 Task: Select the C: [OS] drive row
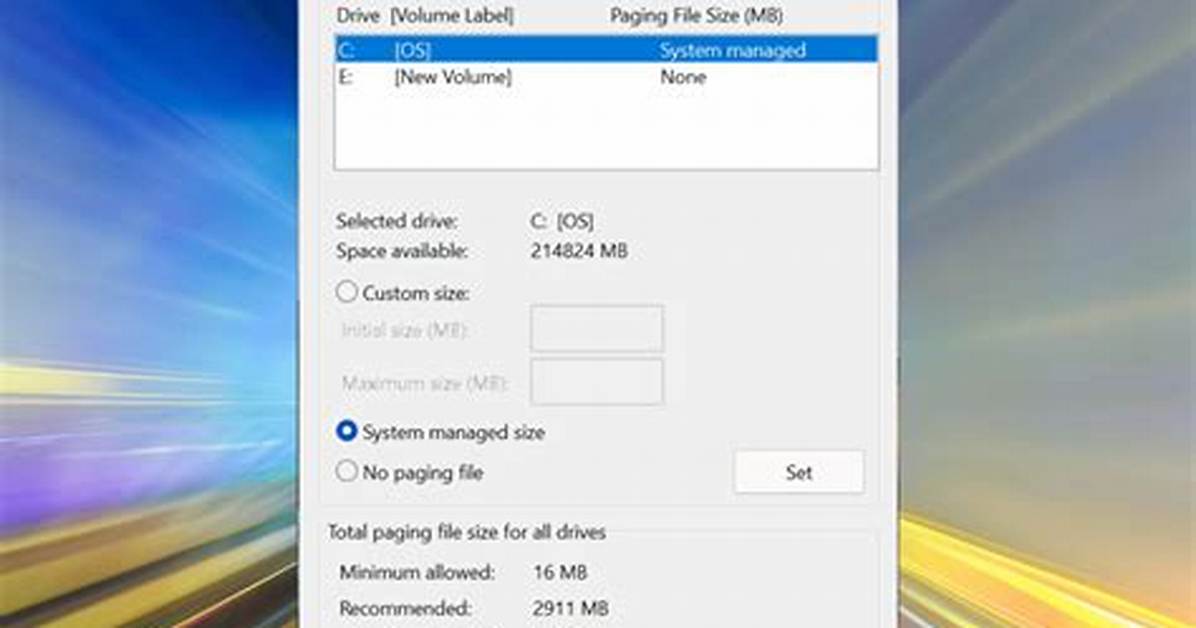click(606, 50)
